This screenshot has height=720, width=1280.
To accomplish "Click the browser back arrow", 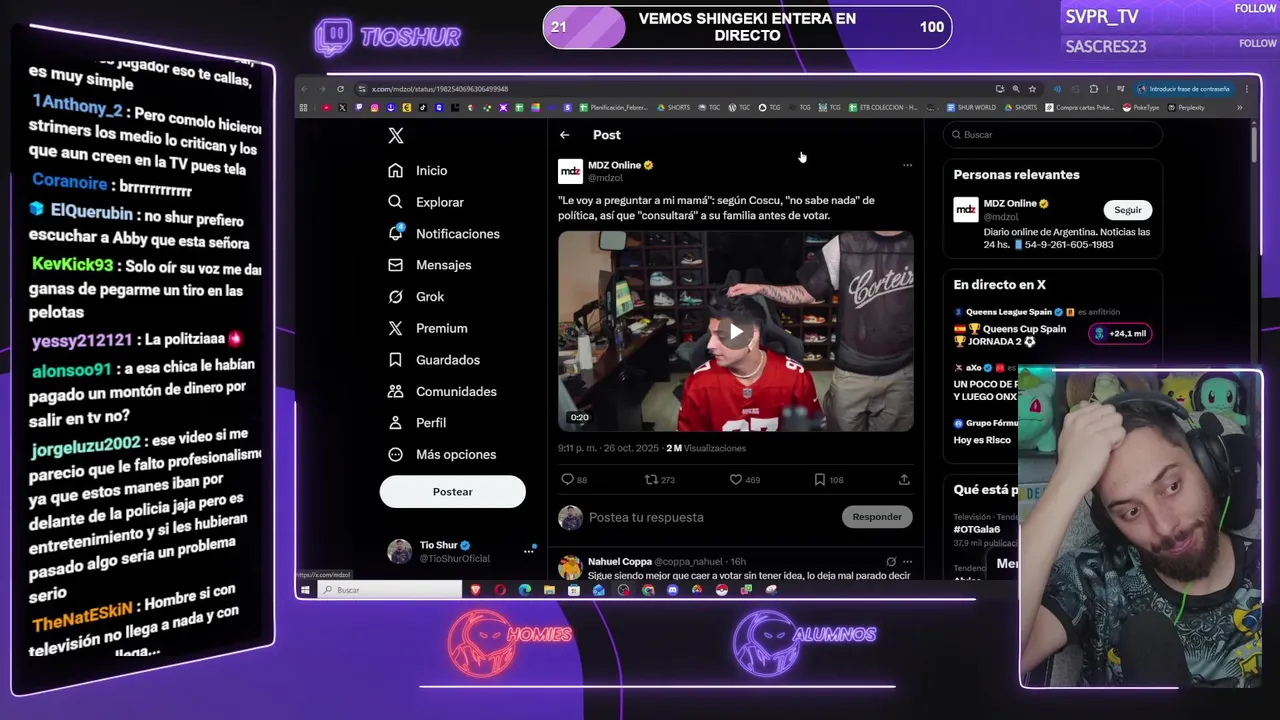I will (304, 89).
